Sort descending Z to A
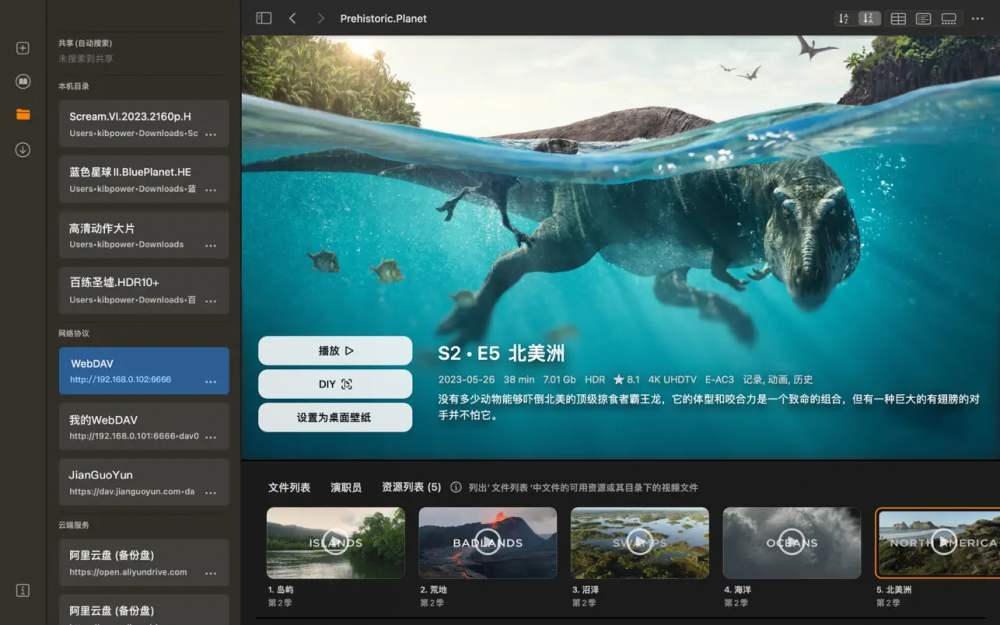The height and width of the screenshot is (625, 1000). click(x=869, y=18)
